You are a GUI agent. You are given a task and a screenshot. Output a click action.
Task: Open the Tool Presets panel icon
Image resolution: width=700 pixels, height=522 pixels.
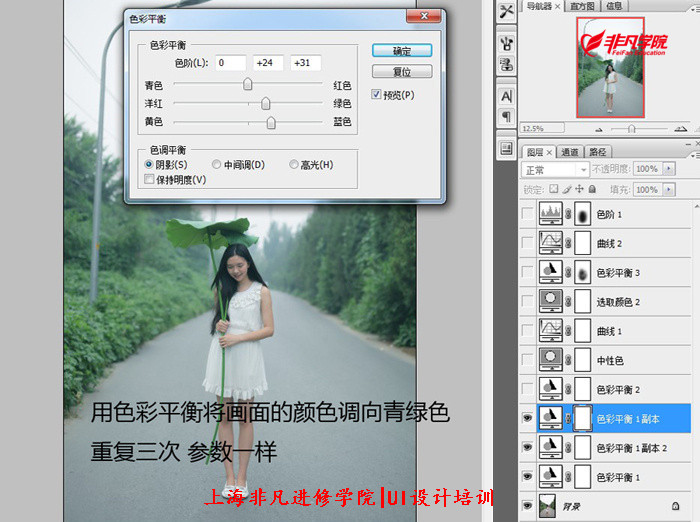pyautogui.click(x=506, y=11)
